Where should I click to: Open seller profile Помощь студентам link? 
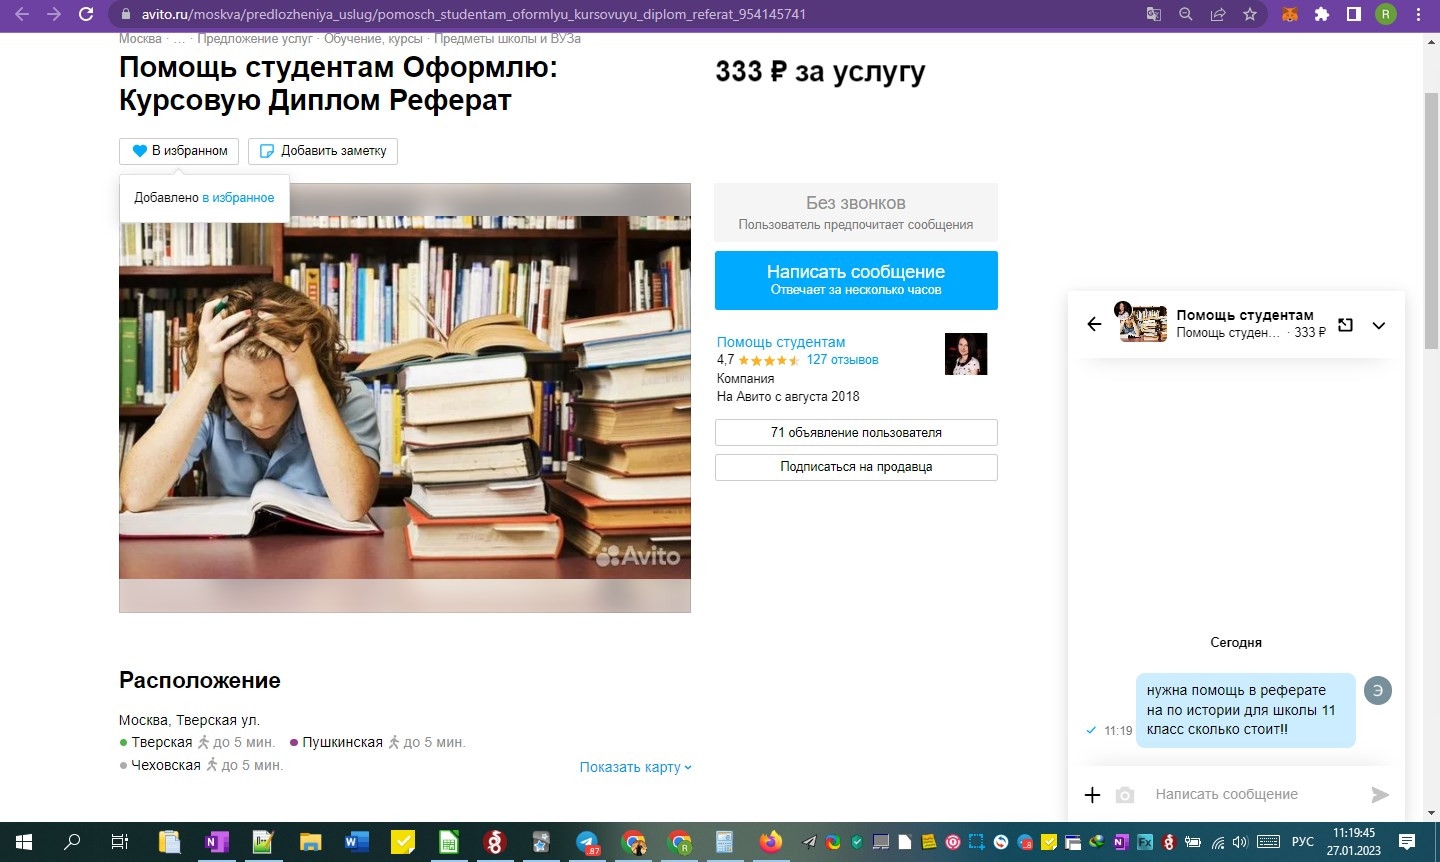pyautogui.click(x=781, y=342)
